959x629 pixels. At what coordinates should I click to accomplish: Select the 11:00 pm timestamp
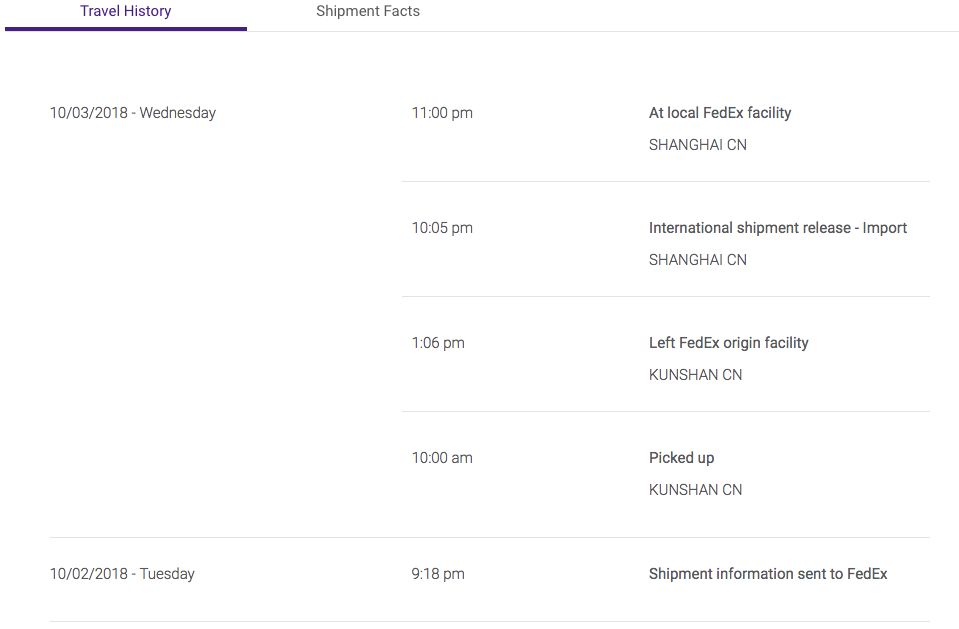coord(442,113)
